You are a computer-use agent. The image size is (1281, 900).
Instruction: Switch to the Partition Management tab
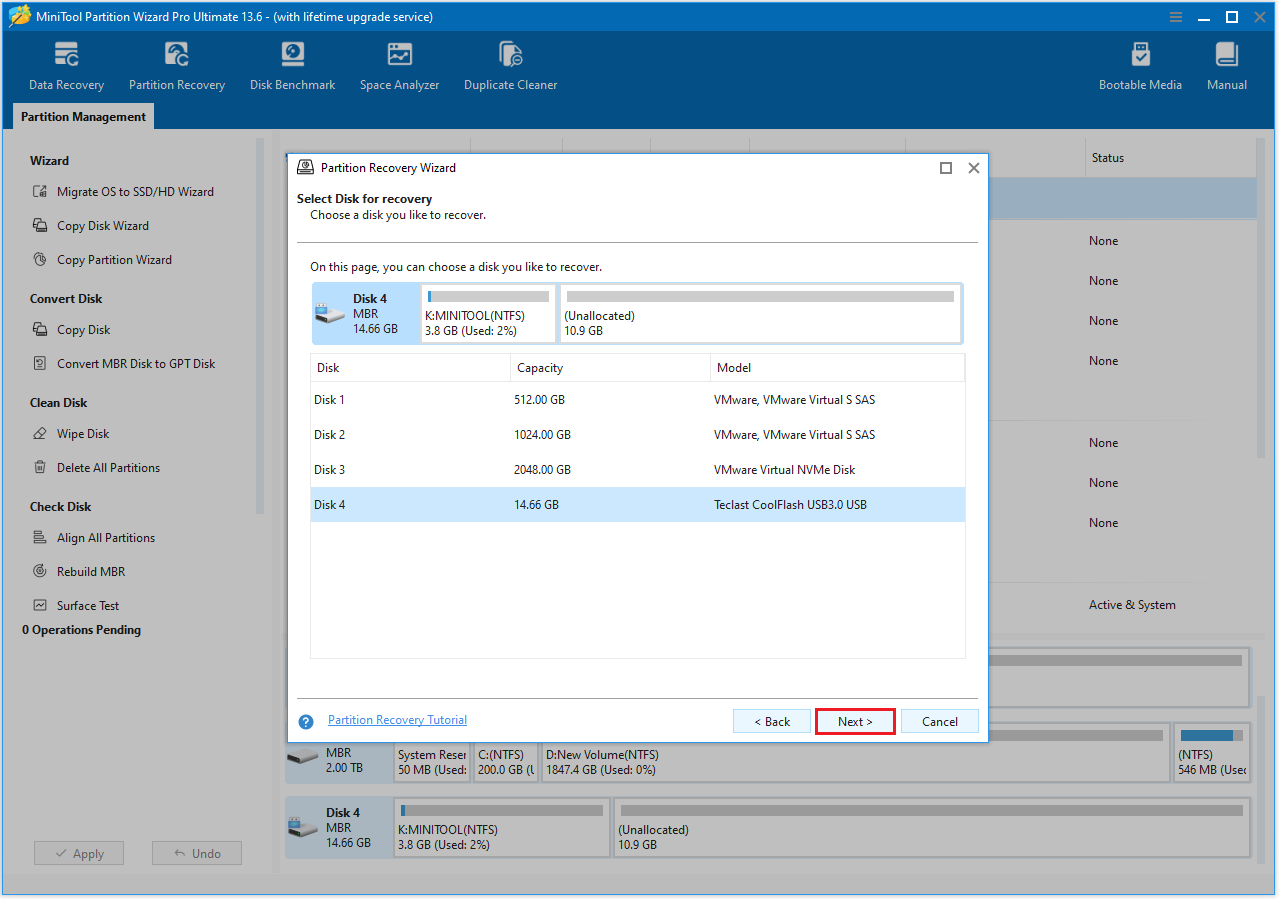point(83,117)
